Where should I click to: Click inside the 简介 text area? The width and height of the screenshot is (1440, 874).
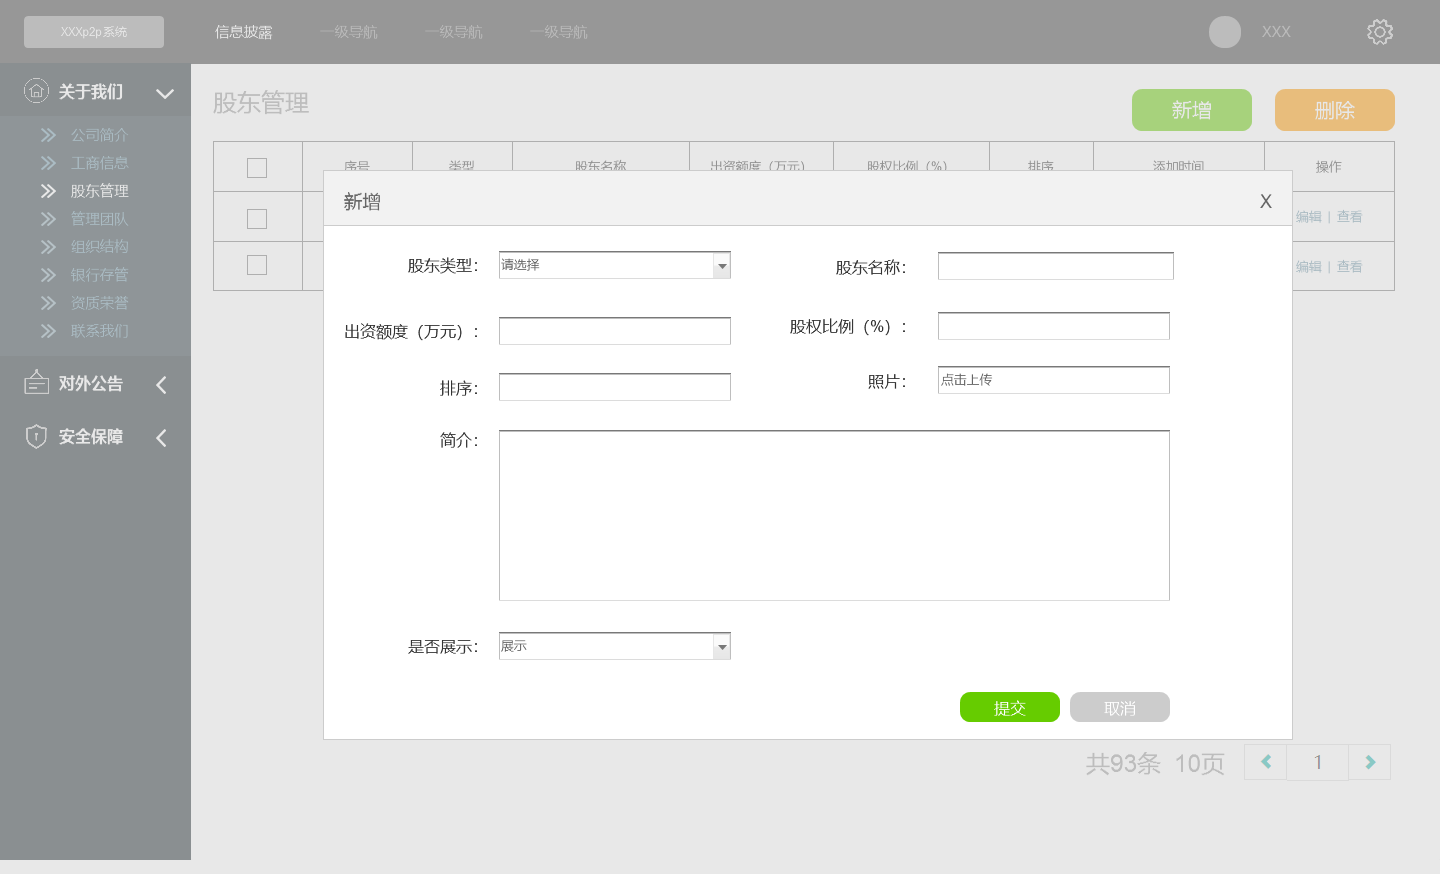(834, 516)
